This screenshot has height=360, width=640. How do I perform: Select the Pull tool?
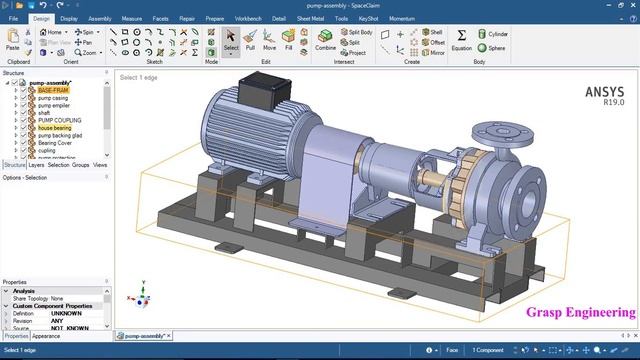[x=250, y=41]
